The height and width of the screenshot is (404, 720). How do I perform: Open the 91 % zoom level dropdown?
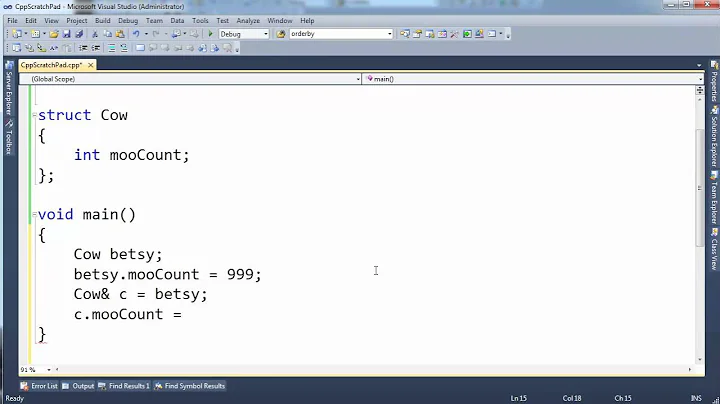(x=49, y=370)
